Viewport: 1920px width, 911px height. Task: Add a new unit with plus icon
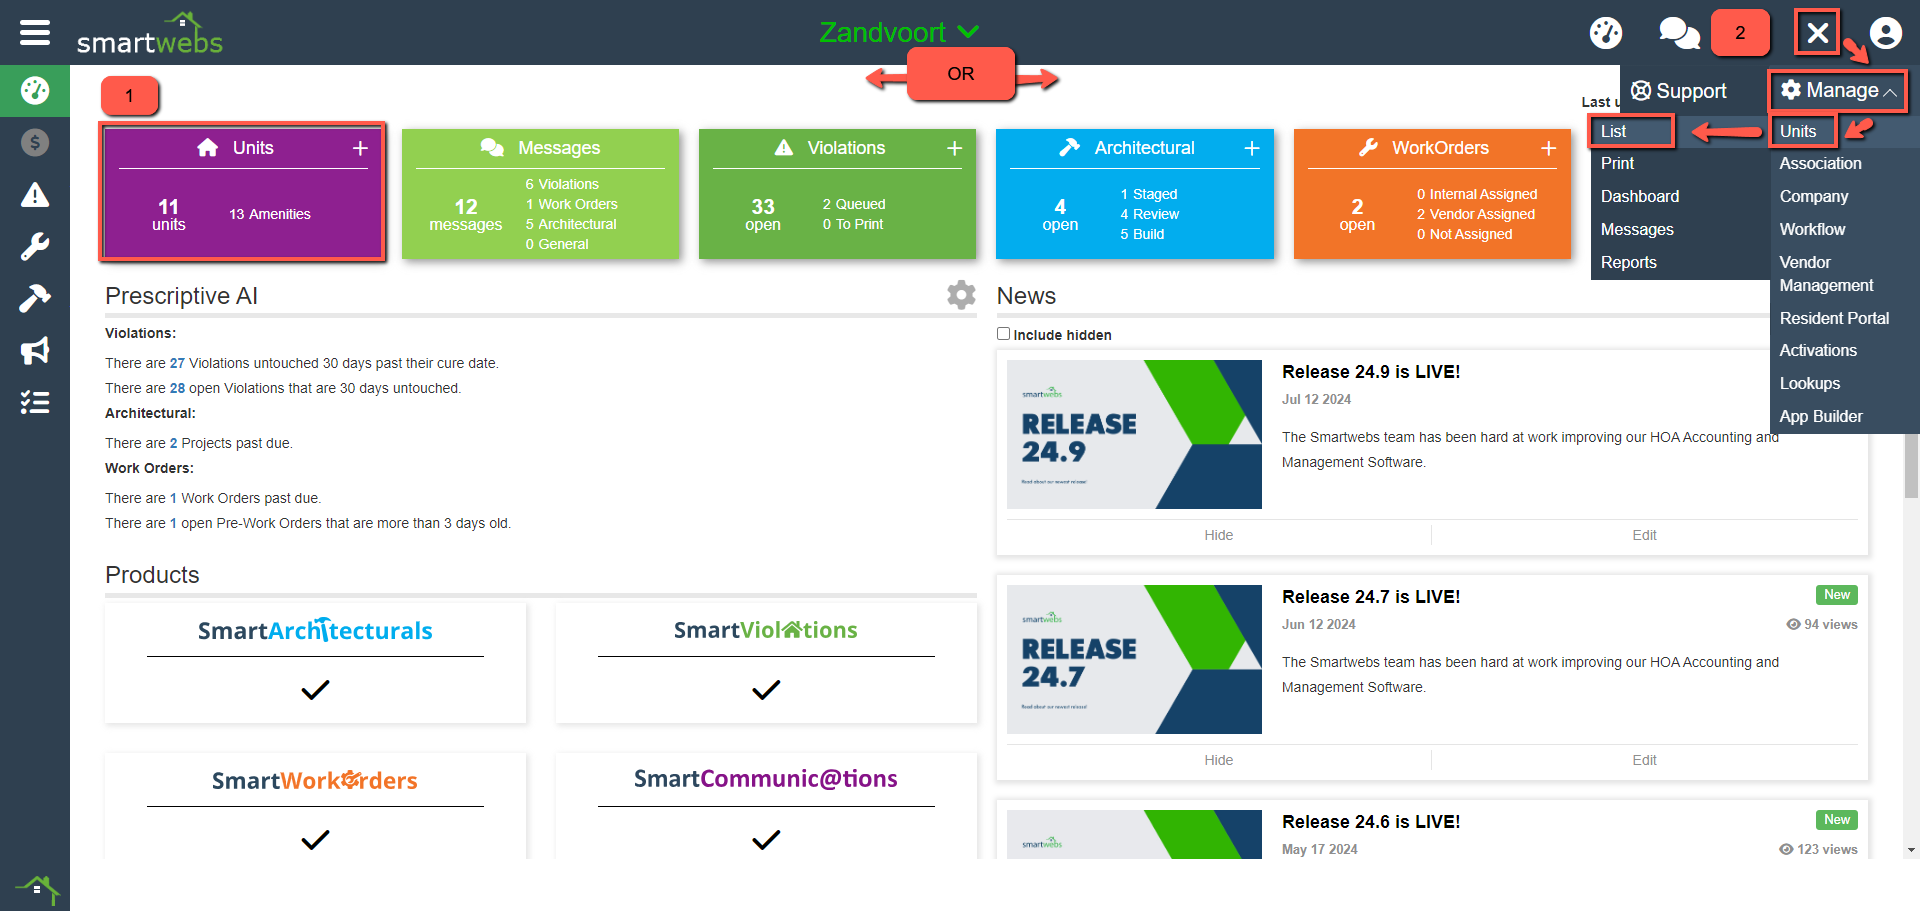click(360, 148)
